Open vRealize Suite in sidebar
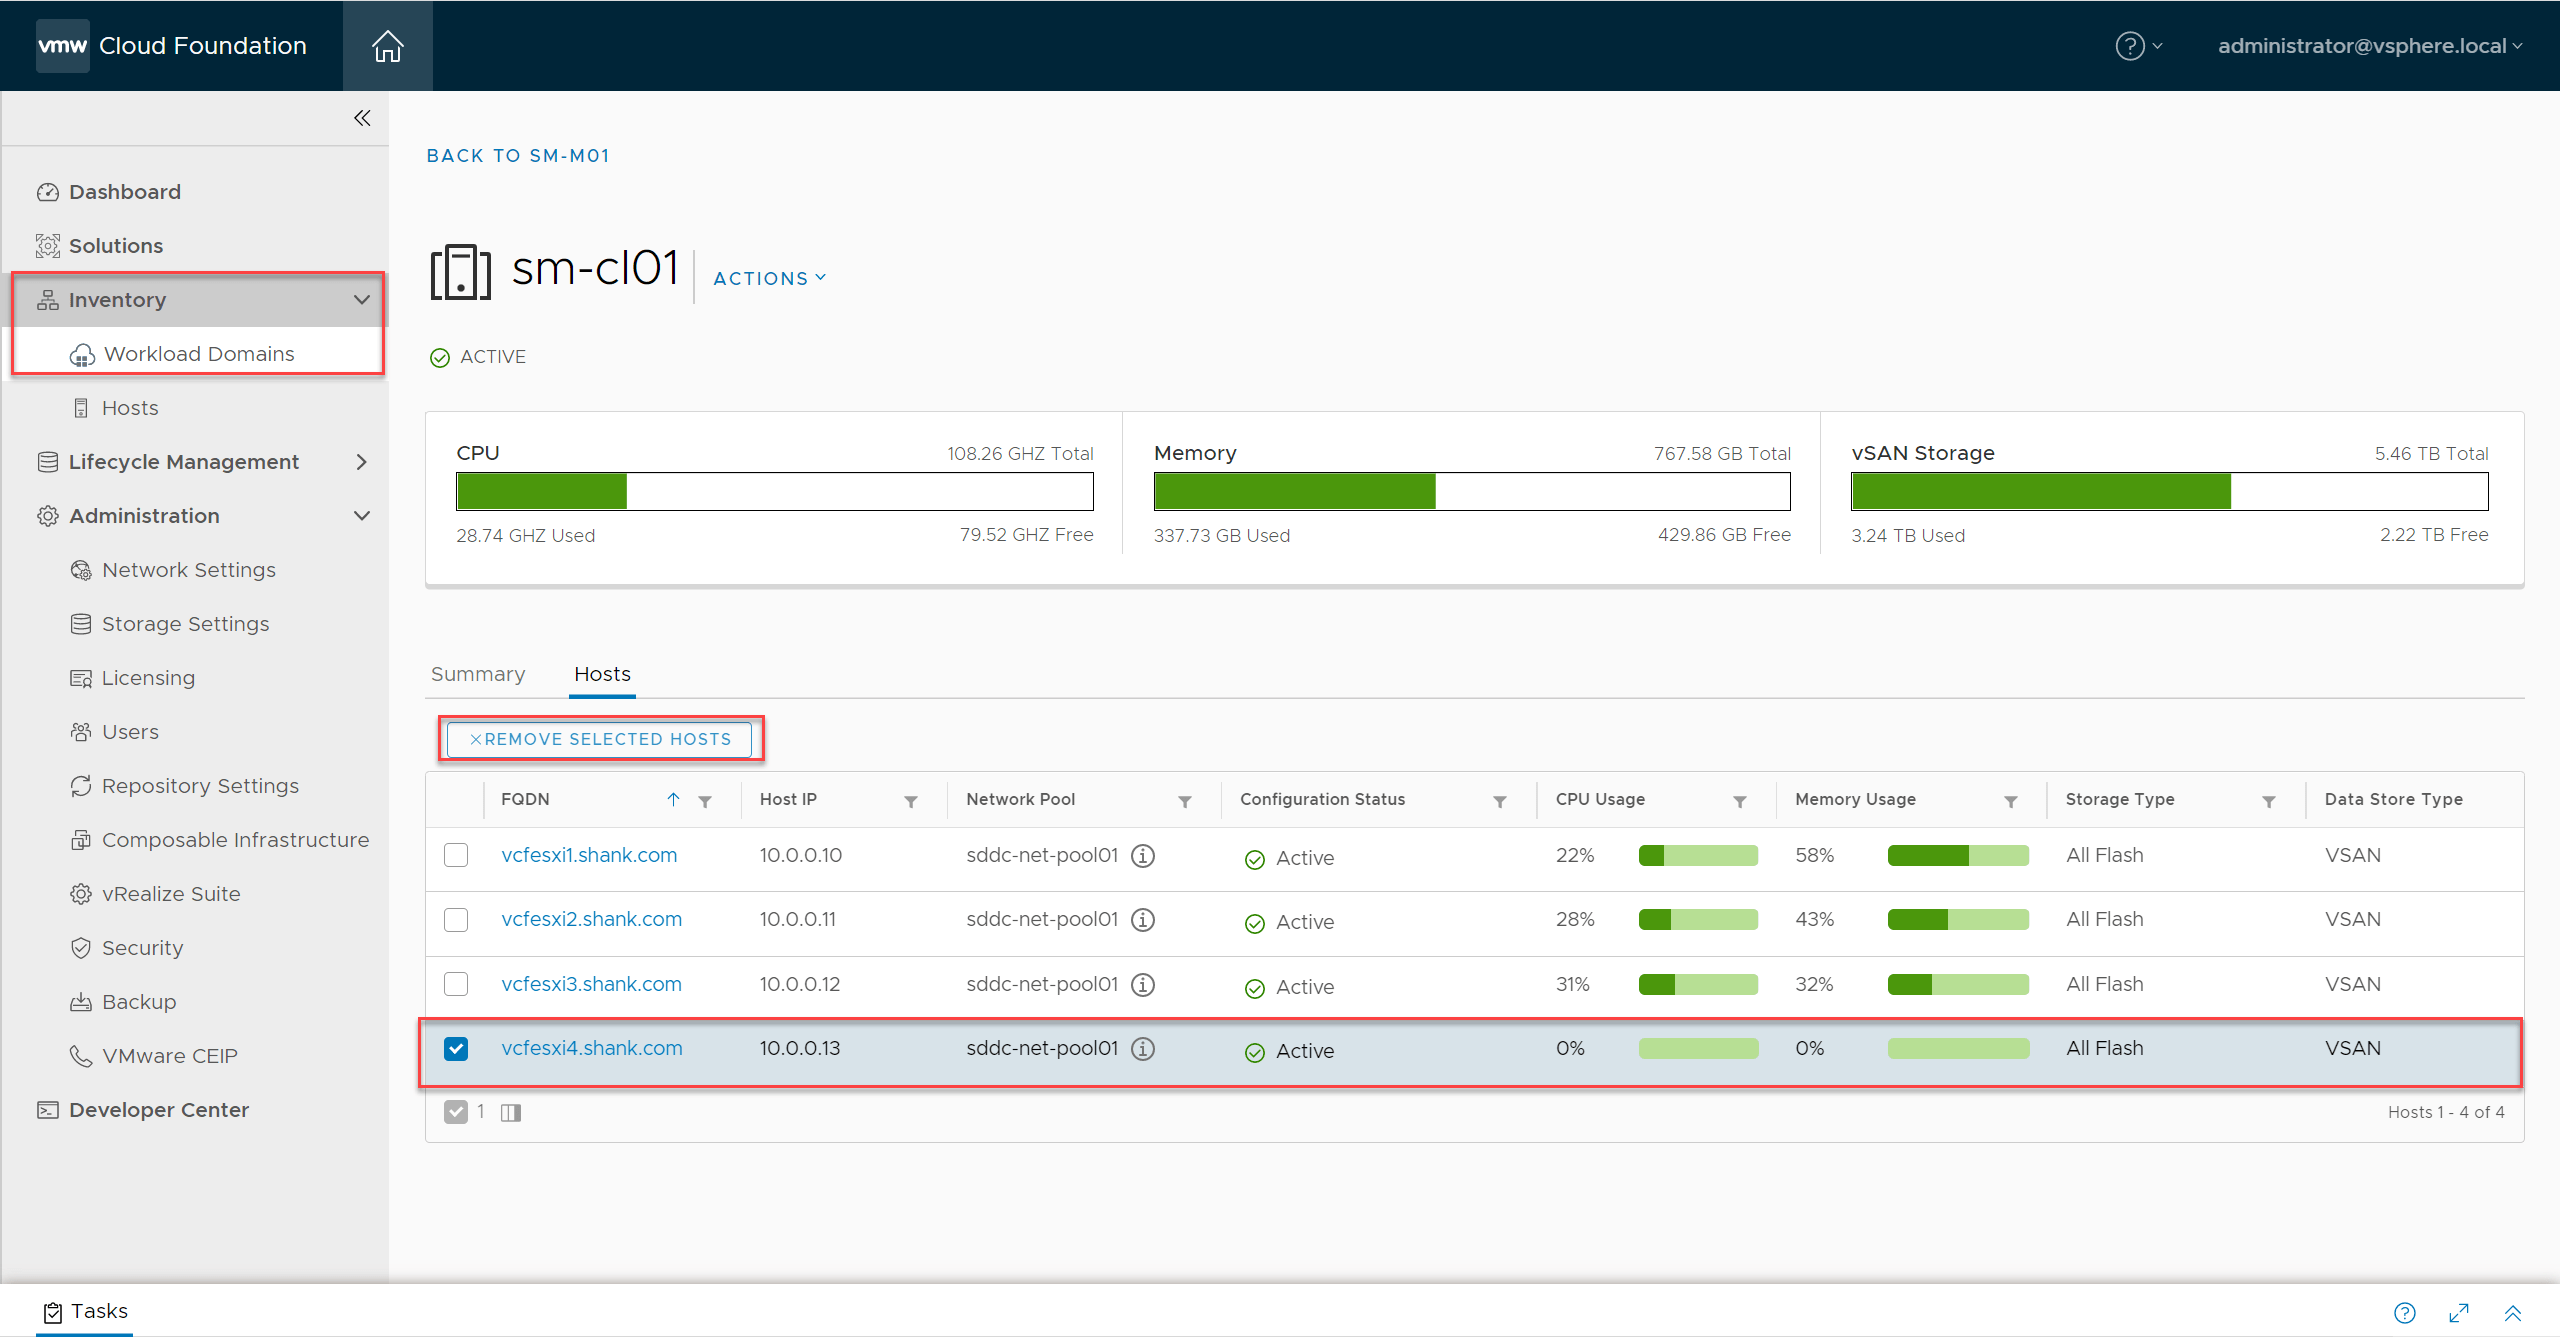 pyautogui.click(x=171, y=894)
